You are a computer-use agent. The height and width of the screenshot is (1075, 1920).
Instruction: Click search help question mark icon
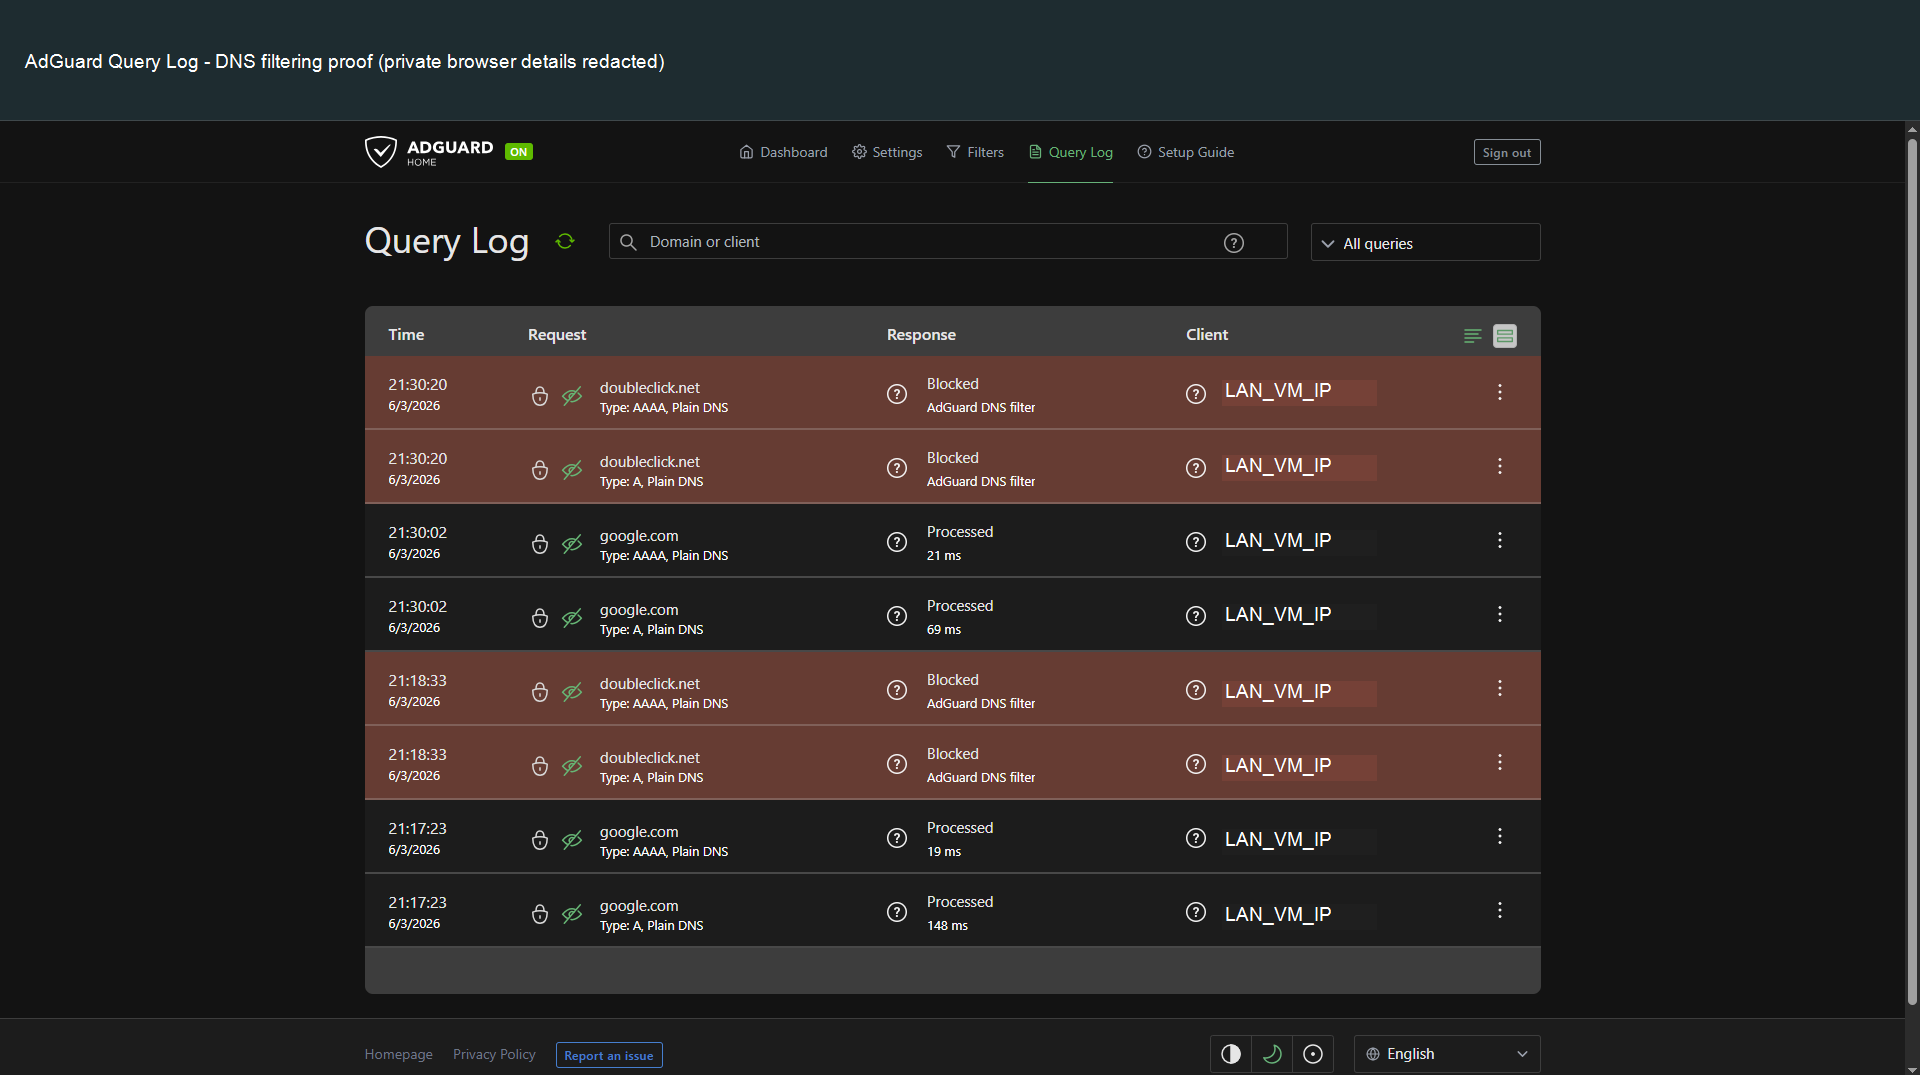(x=1234, y=243)
